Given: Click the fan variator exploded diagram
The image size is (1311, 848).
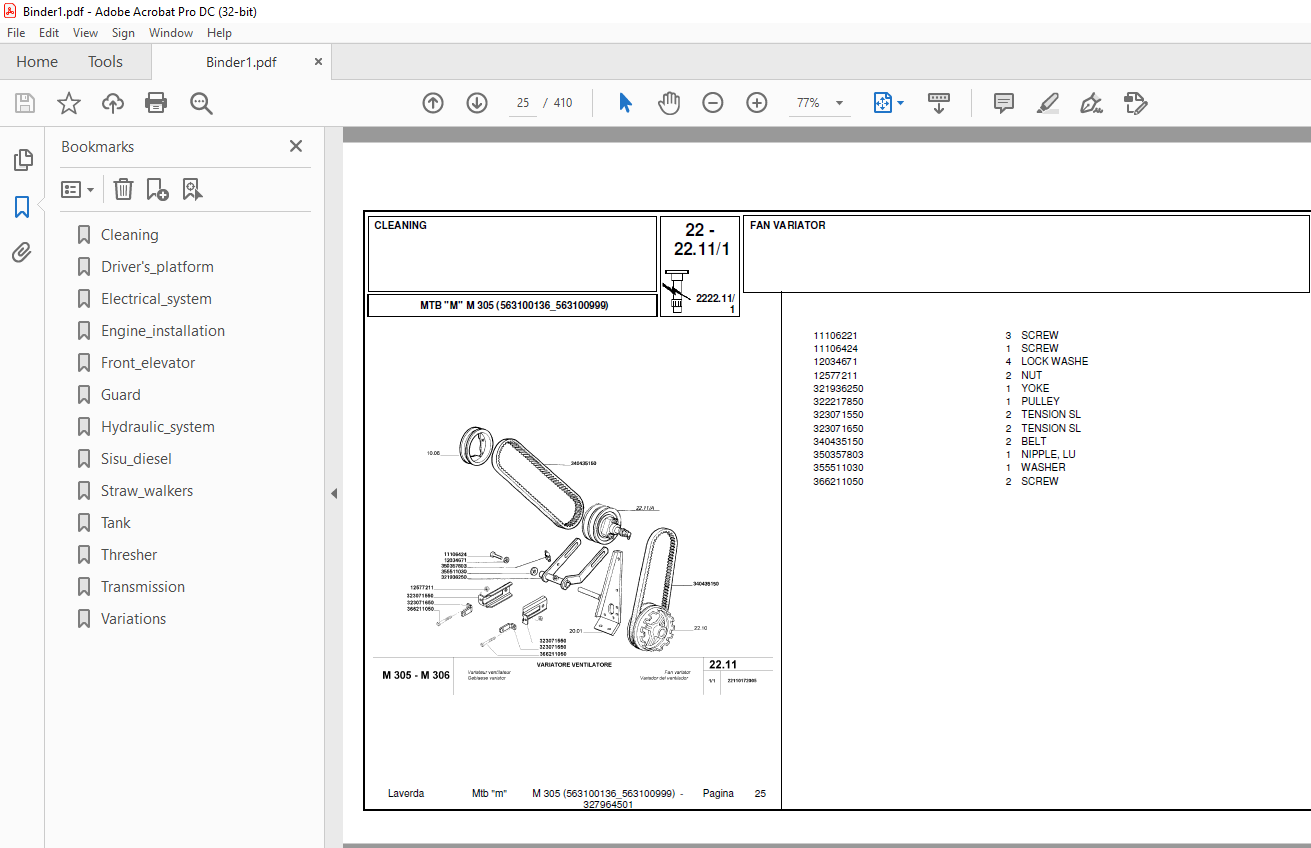Looking at the screenshot, I should [571, 540].
